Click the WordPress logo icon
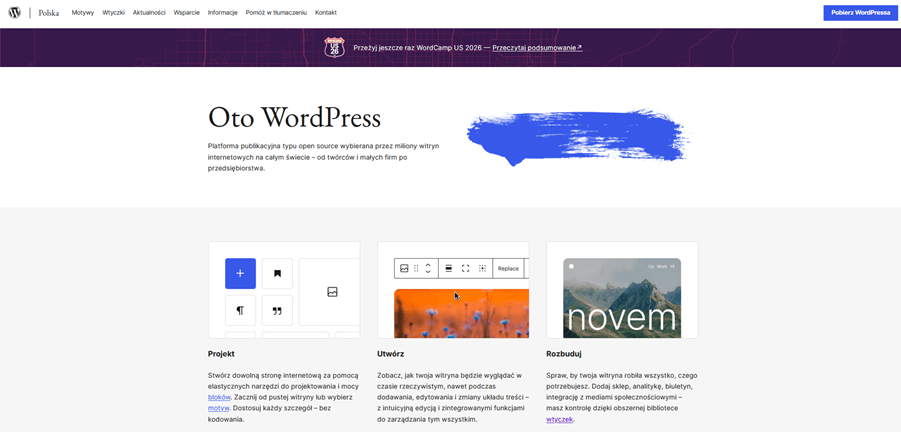The width and height of the screenshot is (901, 432). (x=14, y=13)
